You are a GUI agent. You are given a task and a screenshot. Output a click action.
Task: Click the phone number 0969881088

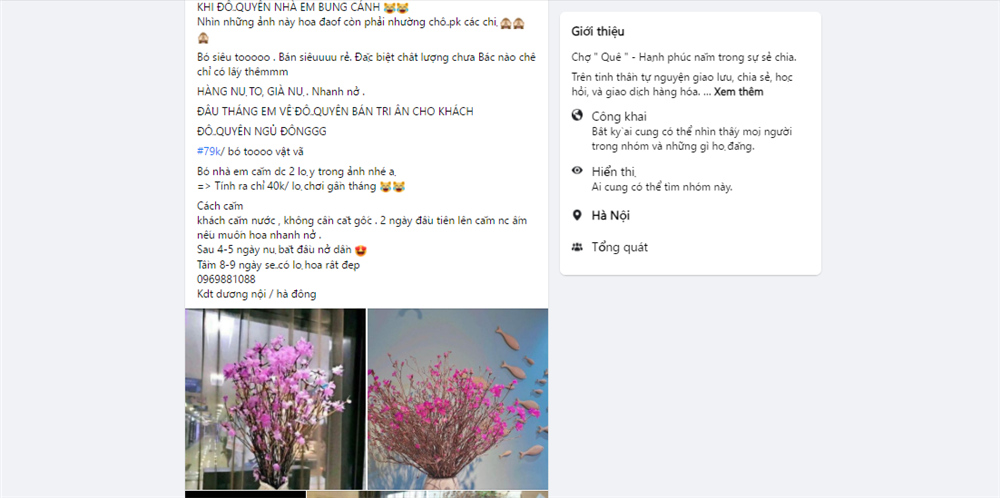226,279
